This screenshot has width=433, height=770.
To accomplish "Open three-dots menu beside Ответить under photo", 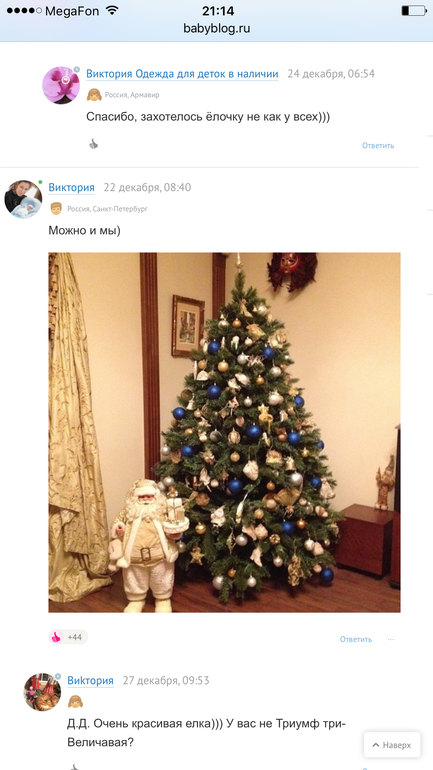I will (x=391, y=639).
